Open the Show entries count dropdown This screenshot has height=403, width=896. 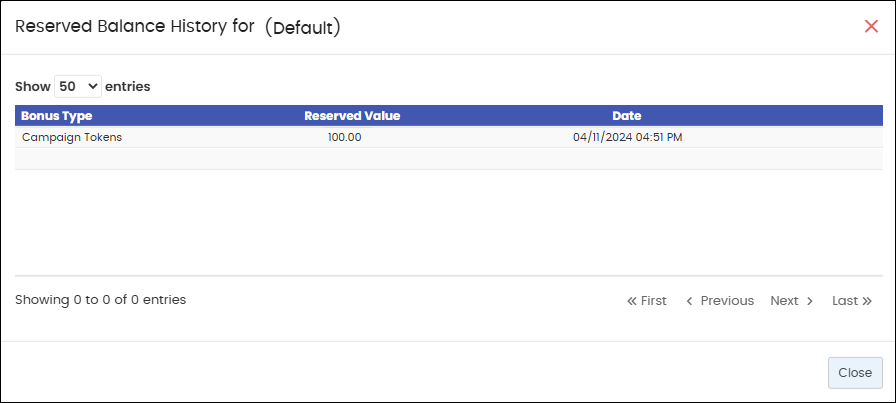(78, 86)
